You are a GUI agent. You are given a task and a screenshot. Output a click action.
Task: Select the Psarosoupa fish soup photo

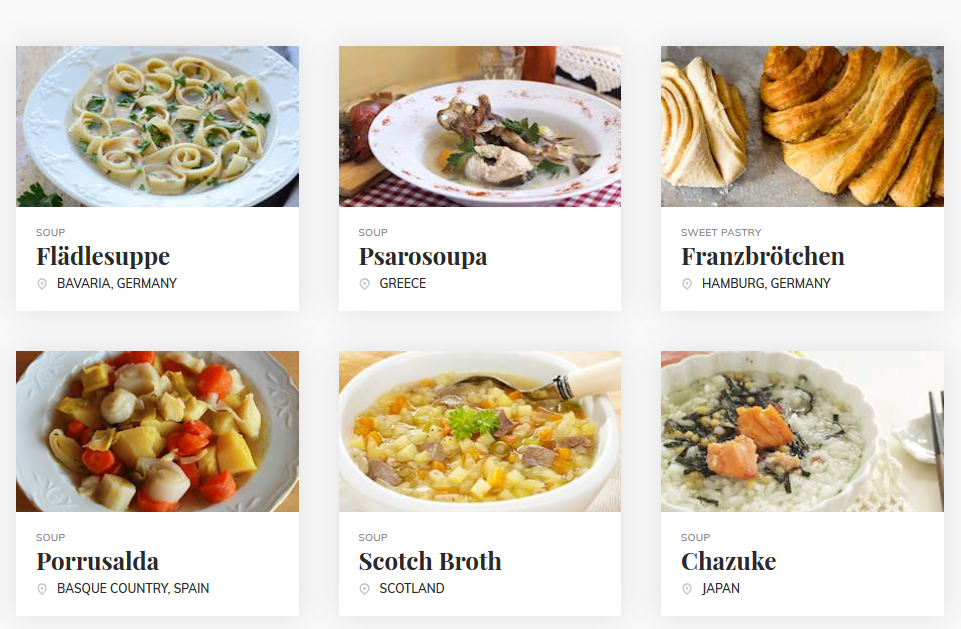(x=480, y=126)
